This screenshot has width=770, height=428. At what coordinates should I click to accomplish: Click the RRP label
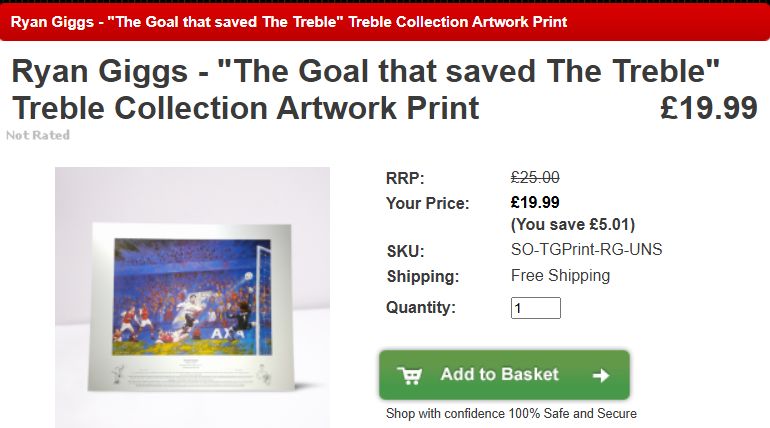(x=405, y=178)
